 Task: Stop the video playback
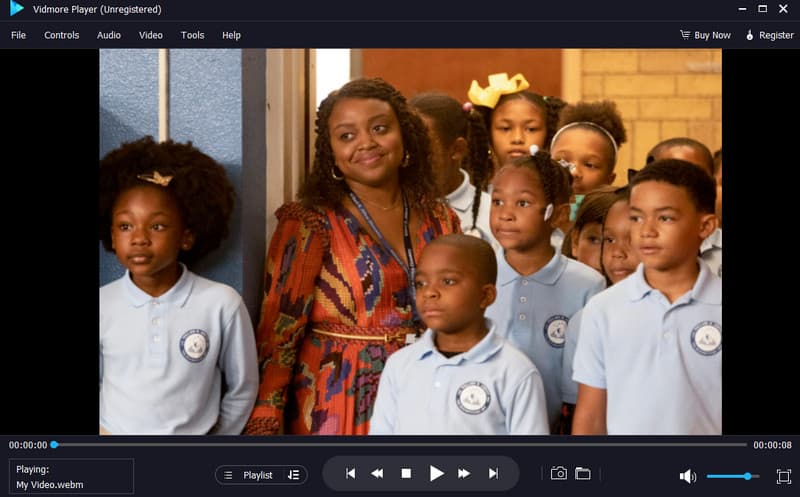(406, 474)
